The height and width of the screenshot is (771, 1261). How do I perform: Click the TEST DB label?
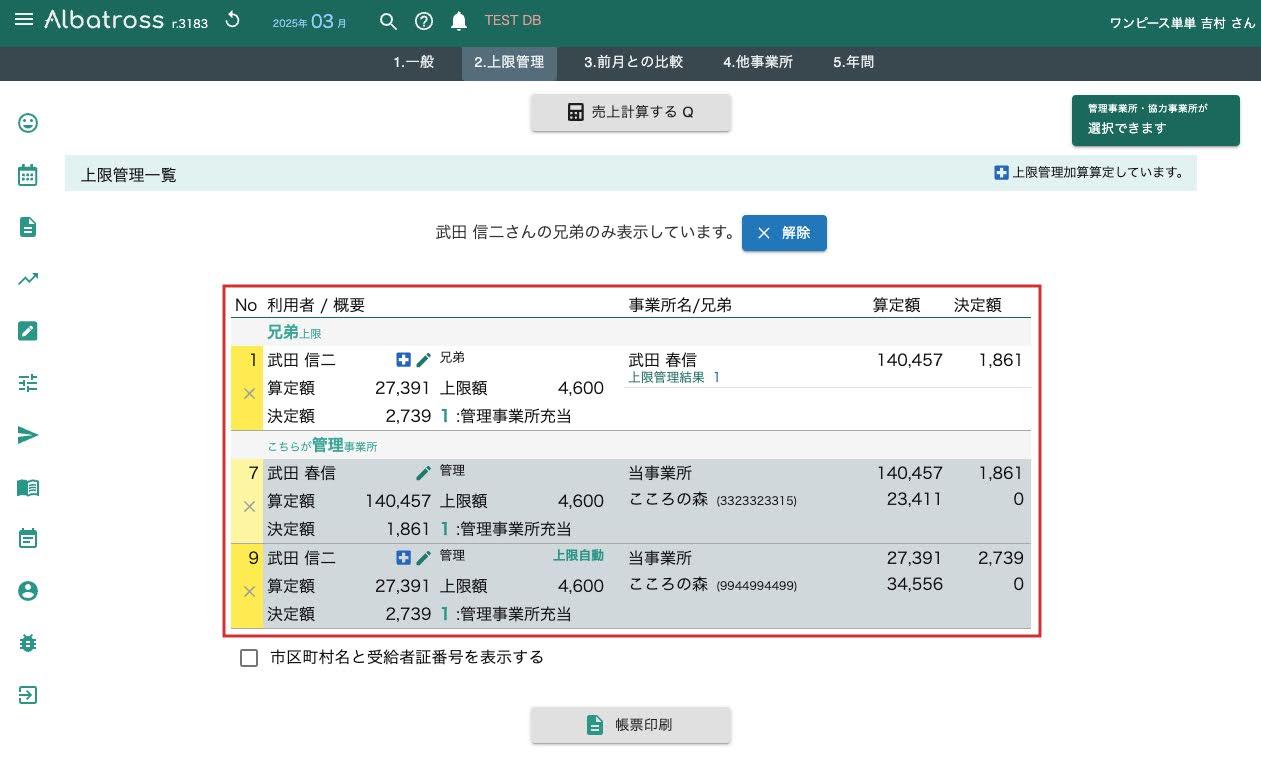[513, 21]
